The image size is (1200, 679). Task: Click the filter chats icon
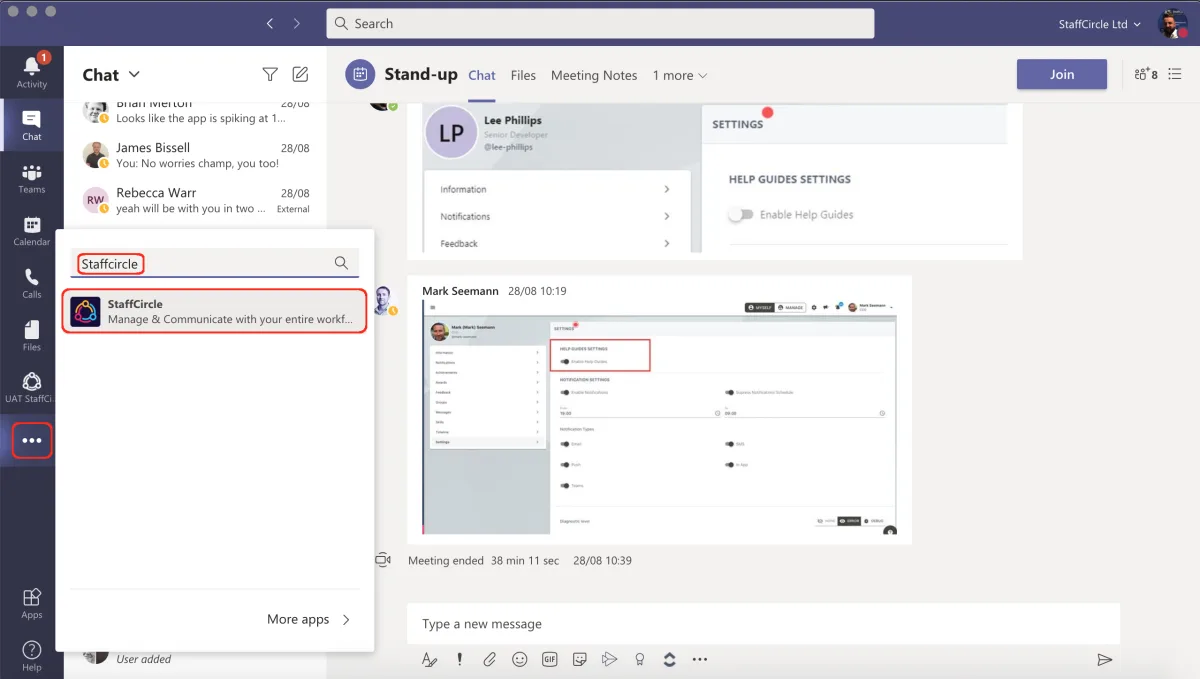[x=270, y=74]
